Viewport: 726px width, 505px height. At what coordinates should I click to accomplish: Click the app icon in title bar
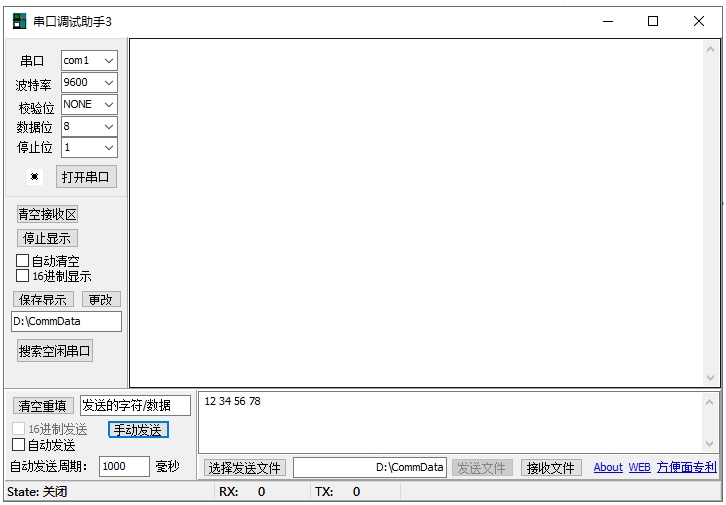coord(19,21)
